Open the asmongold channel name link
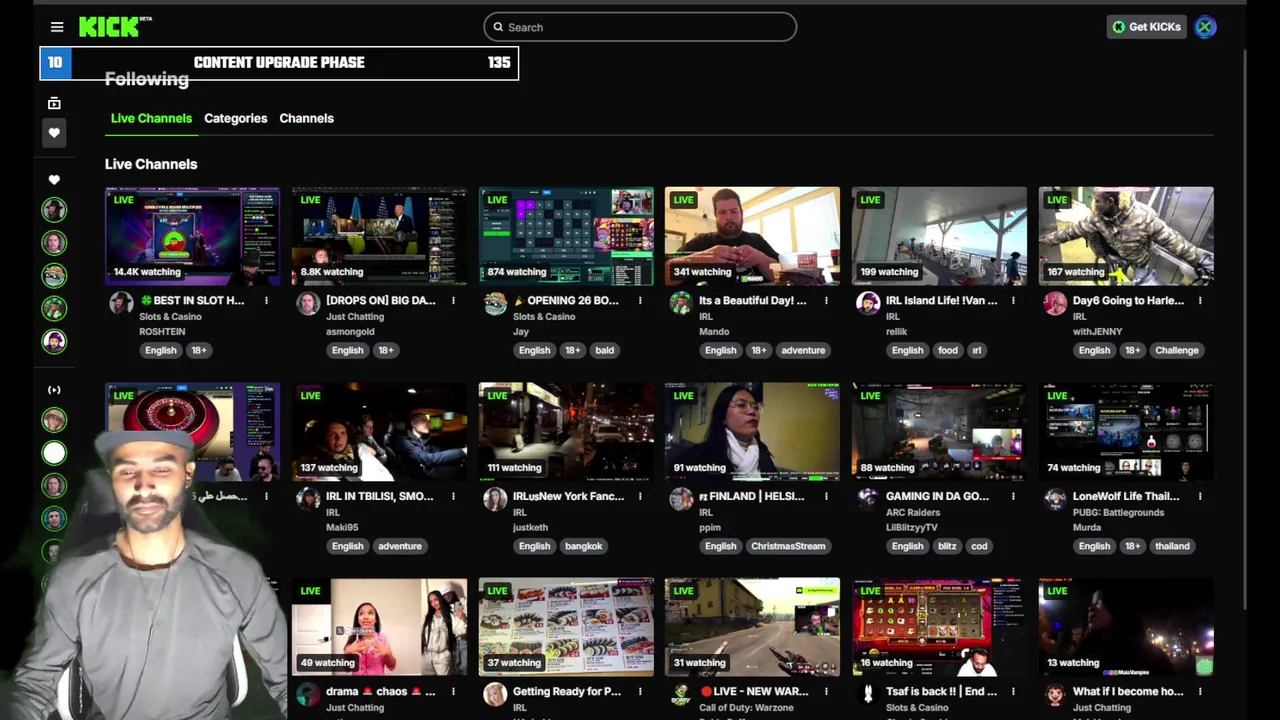 pyautogui.click(x=352, y=331)
